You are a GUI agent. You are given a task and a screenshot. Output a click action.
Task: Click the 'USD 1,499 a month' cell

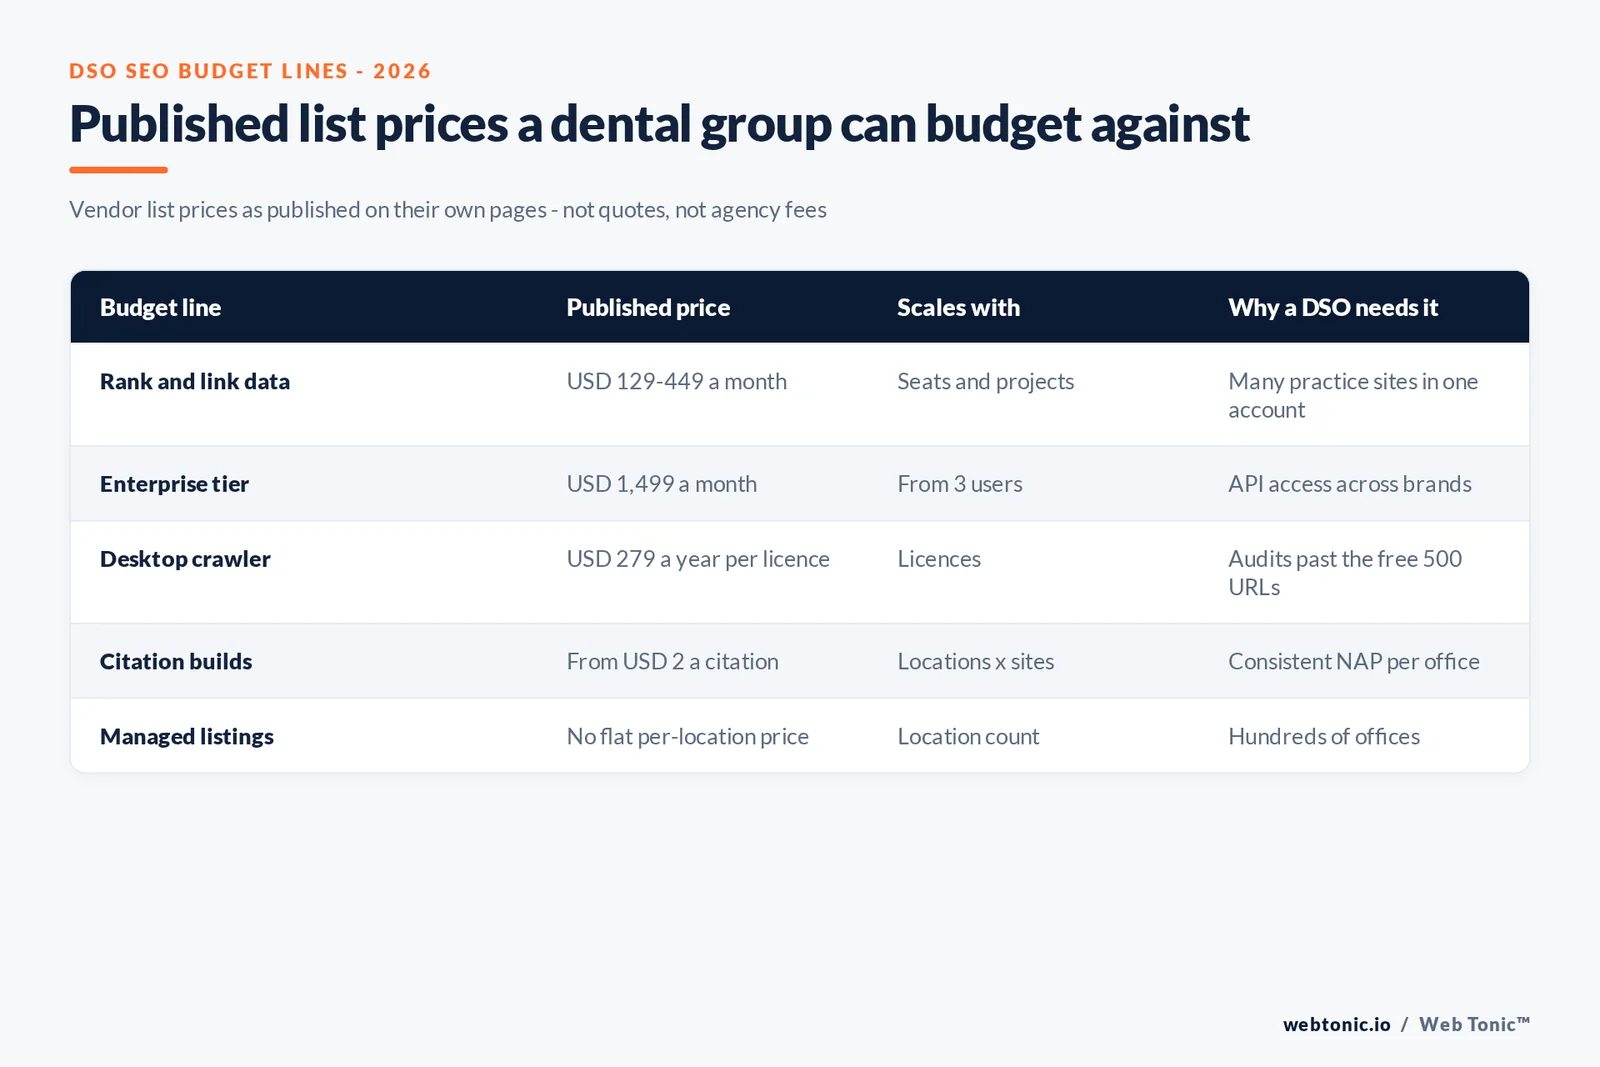662,484
